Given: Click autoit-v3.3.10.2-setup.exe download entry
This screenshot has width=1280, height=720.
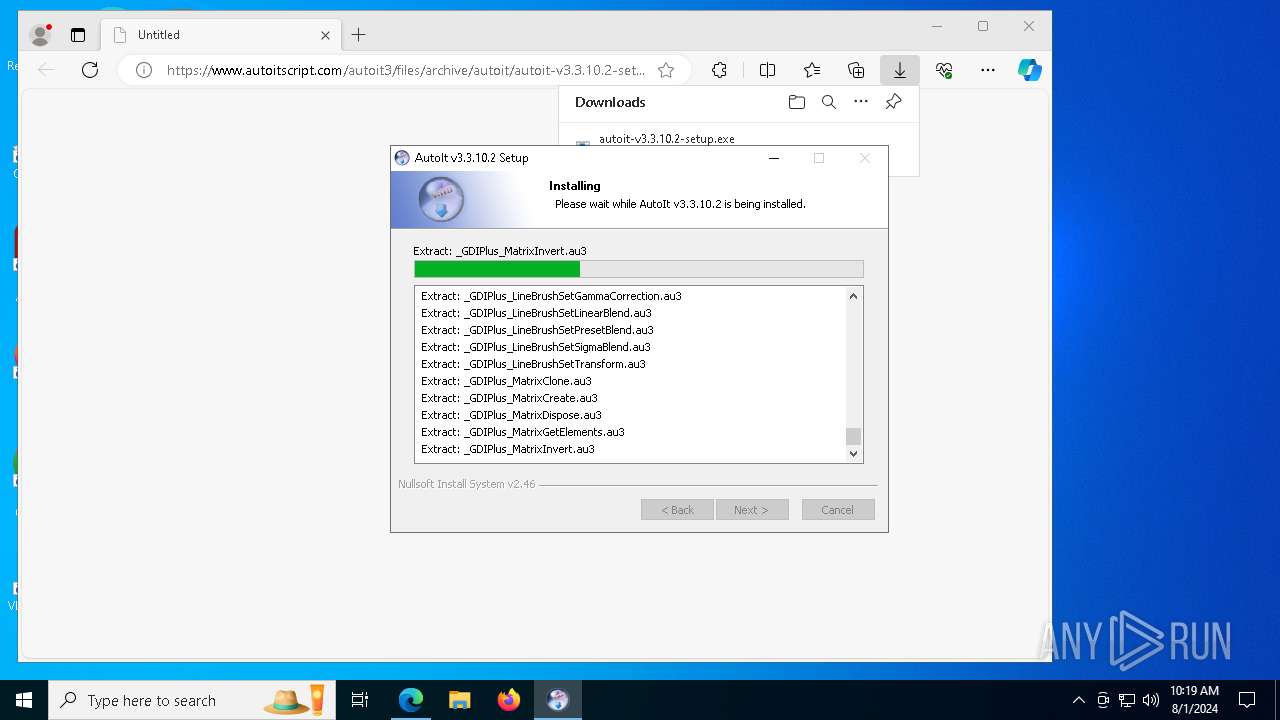Looking at the screenshot, I should pyautogui.click(x=666, y=139).
